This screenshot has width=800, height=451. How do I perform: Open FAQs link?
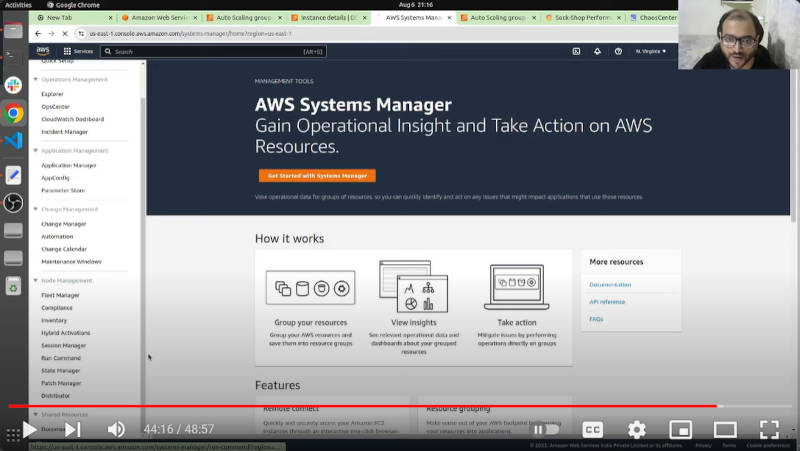(596, 319)
